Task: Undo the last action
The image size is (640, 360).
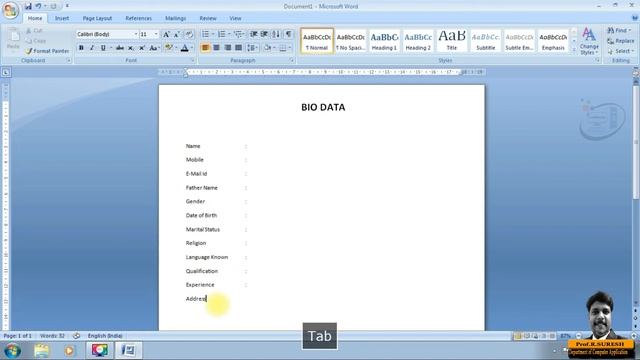Action: 38,6
